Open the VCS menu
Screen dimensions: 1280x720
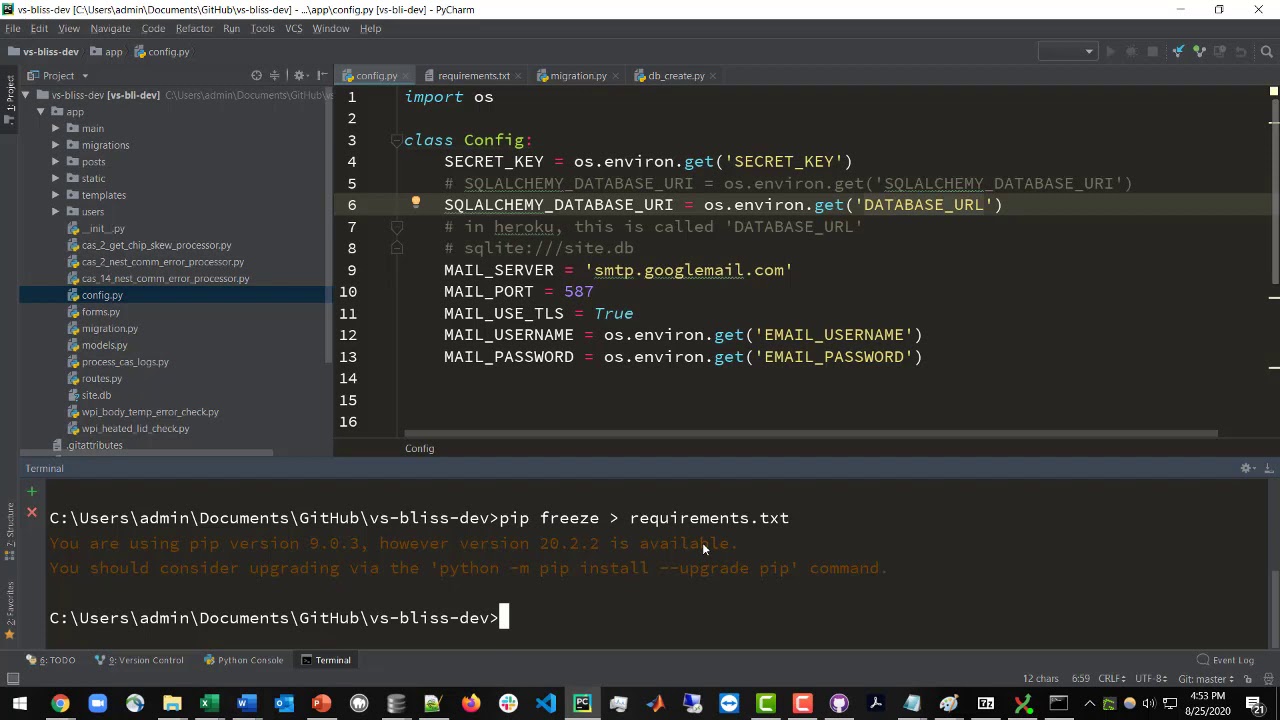(294, 28)
